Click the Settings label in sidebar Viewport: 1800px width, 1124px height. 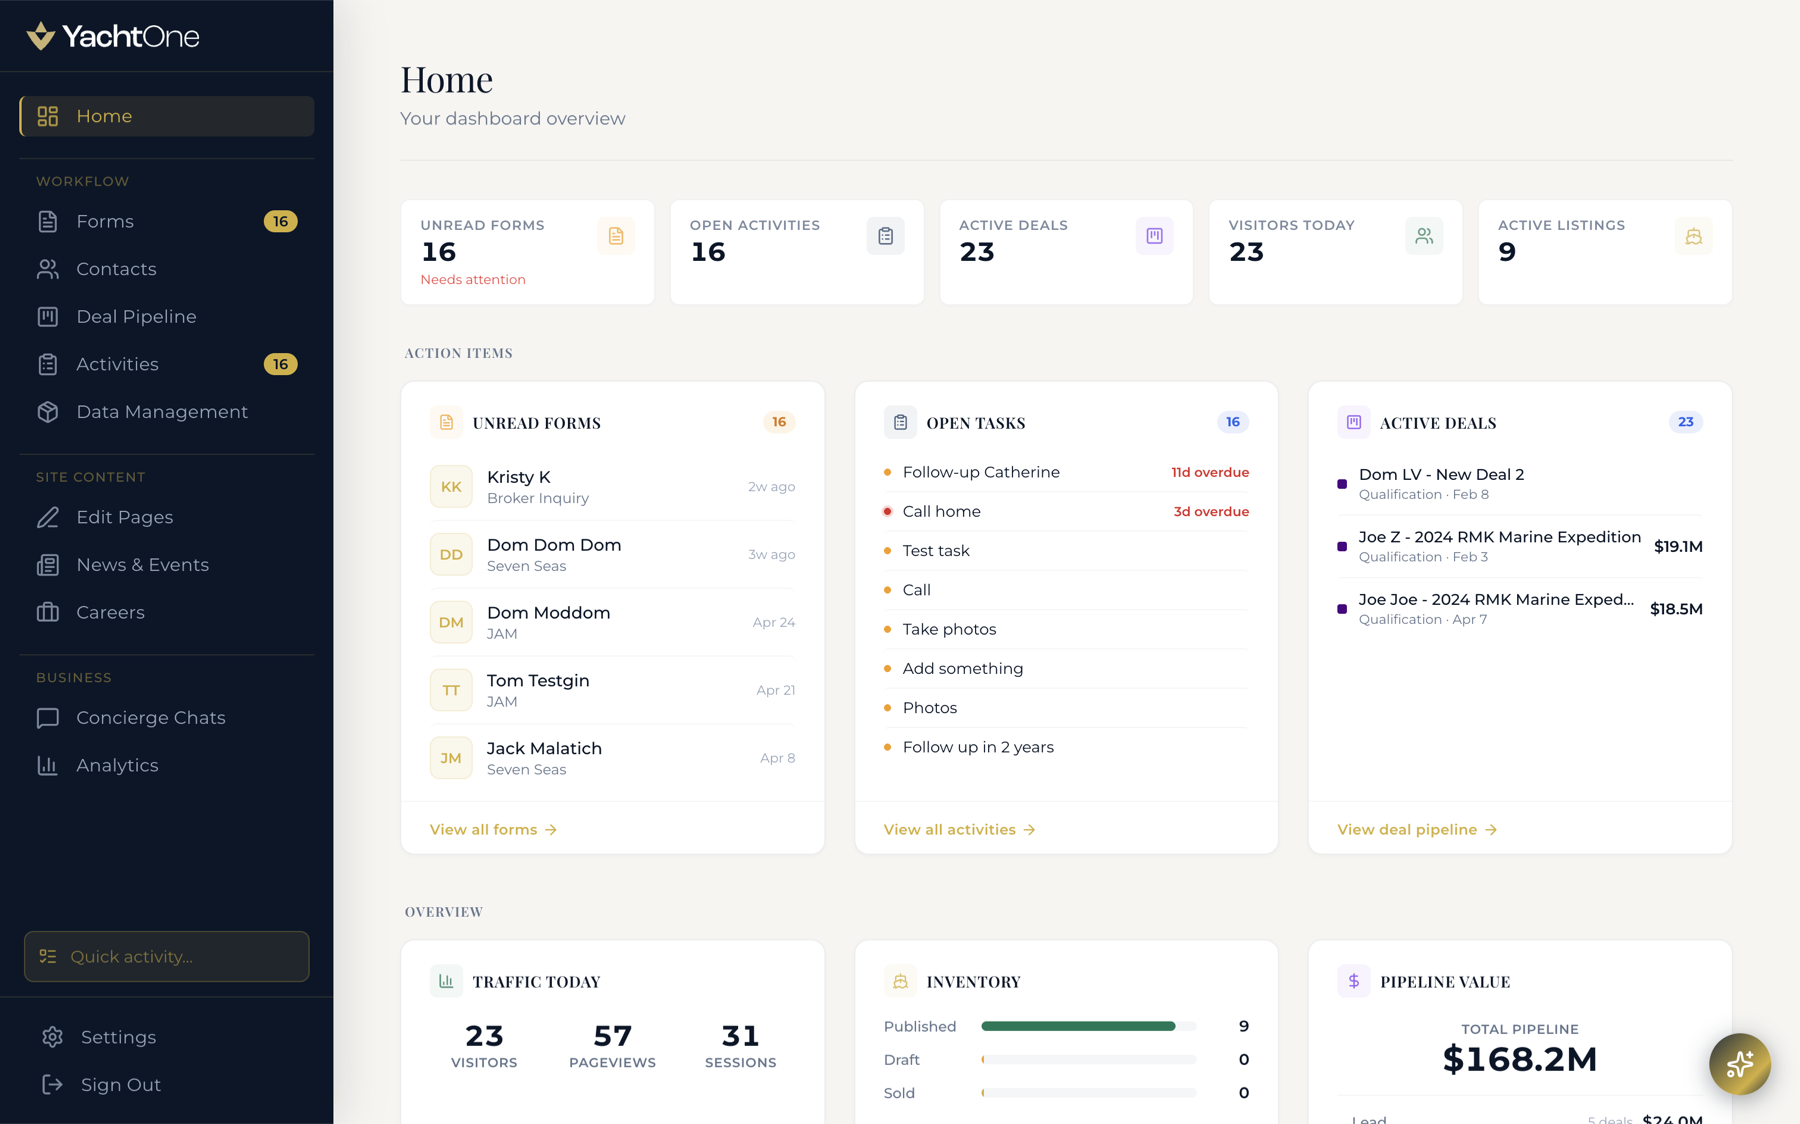point(118,1037)
